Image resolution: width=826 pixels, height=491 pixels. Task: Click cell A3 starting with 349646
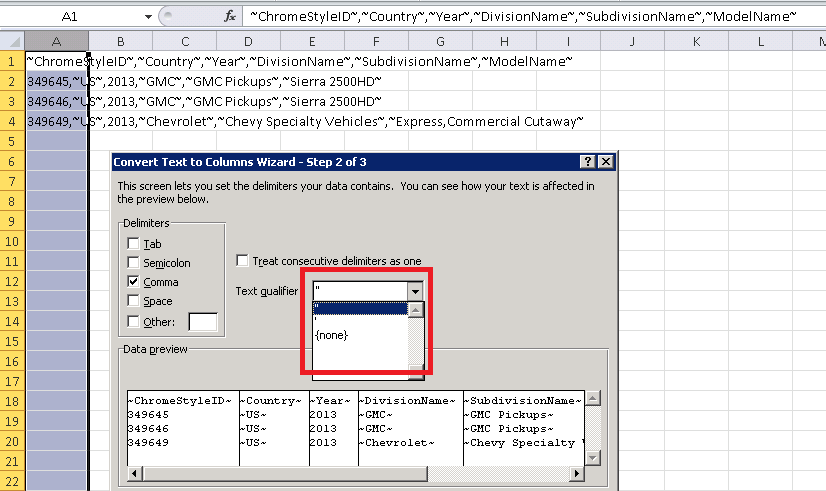(x=56, y=102)
